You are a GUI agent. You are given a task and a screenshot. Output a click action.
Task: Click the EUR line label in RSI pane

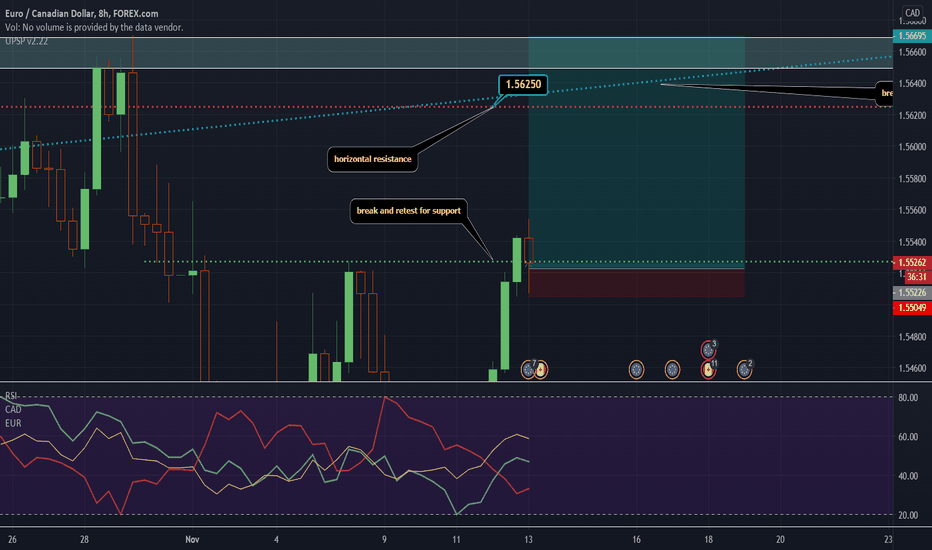(13, 423)
